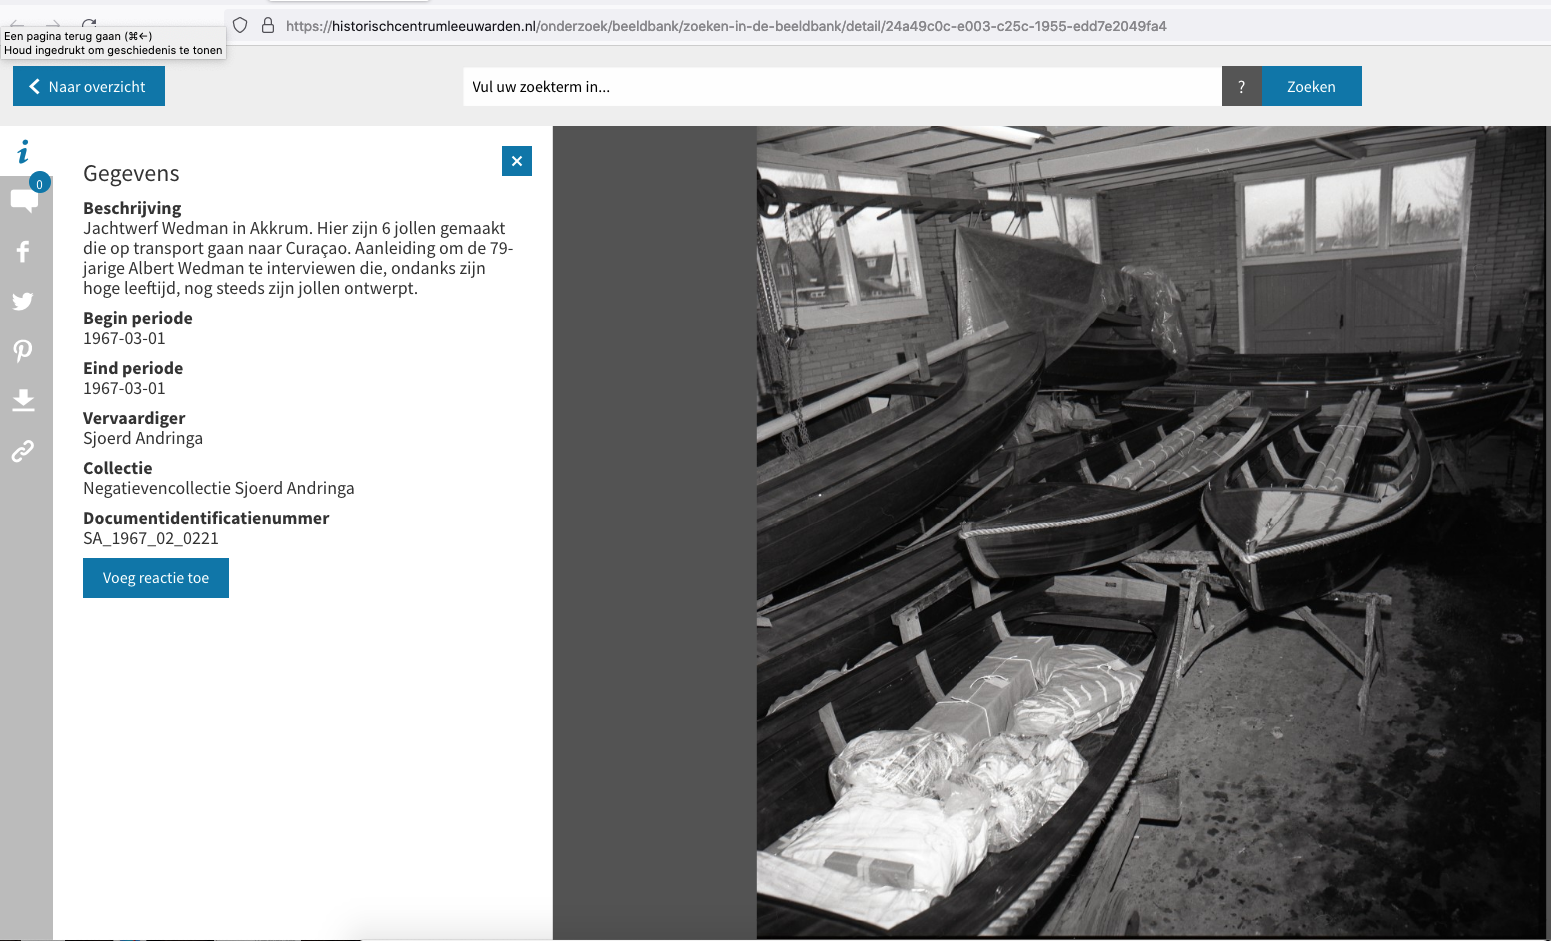
Task: Close the Gegevens panel with the X
Action: 516,161
